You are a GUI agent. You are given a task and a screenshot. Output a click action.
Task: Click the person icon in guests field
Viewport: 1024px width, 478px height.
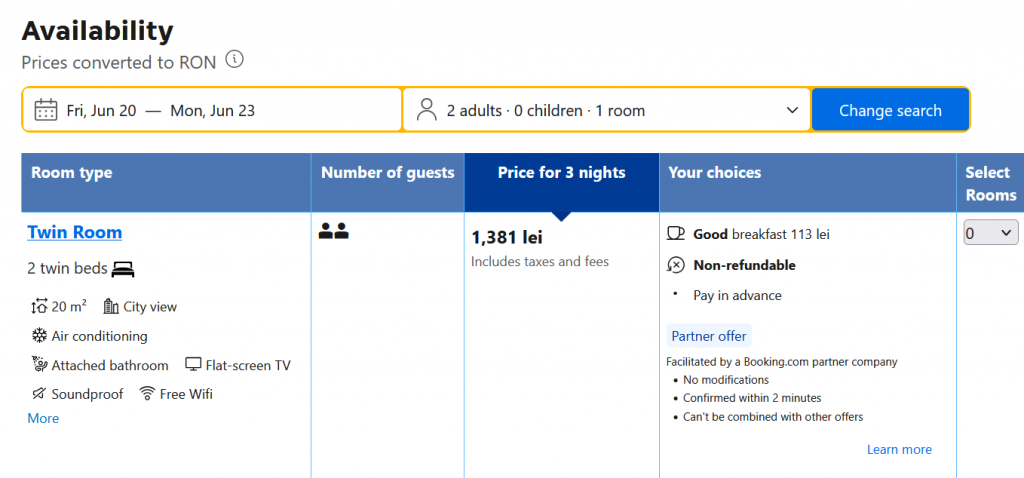[x=427, y=110]
